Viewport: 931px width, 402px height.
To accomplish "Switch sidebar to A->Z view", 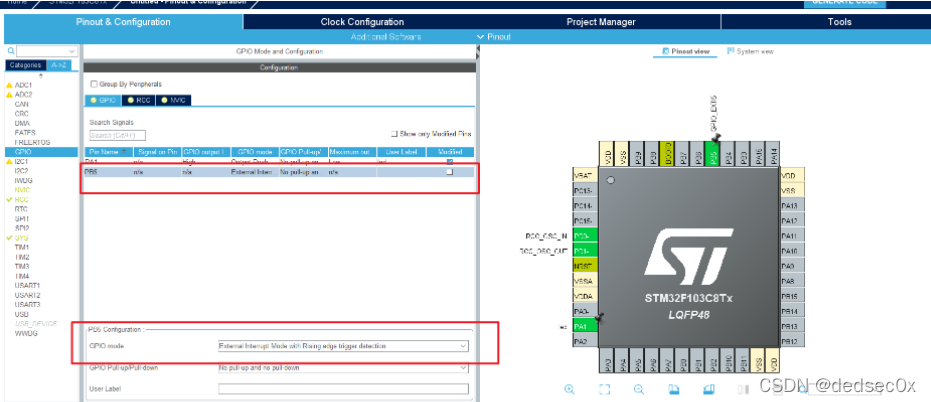I will point(59,65).
